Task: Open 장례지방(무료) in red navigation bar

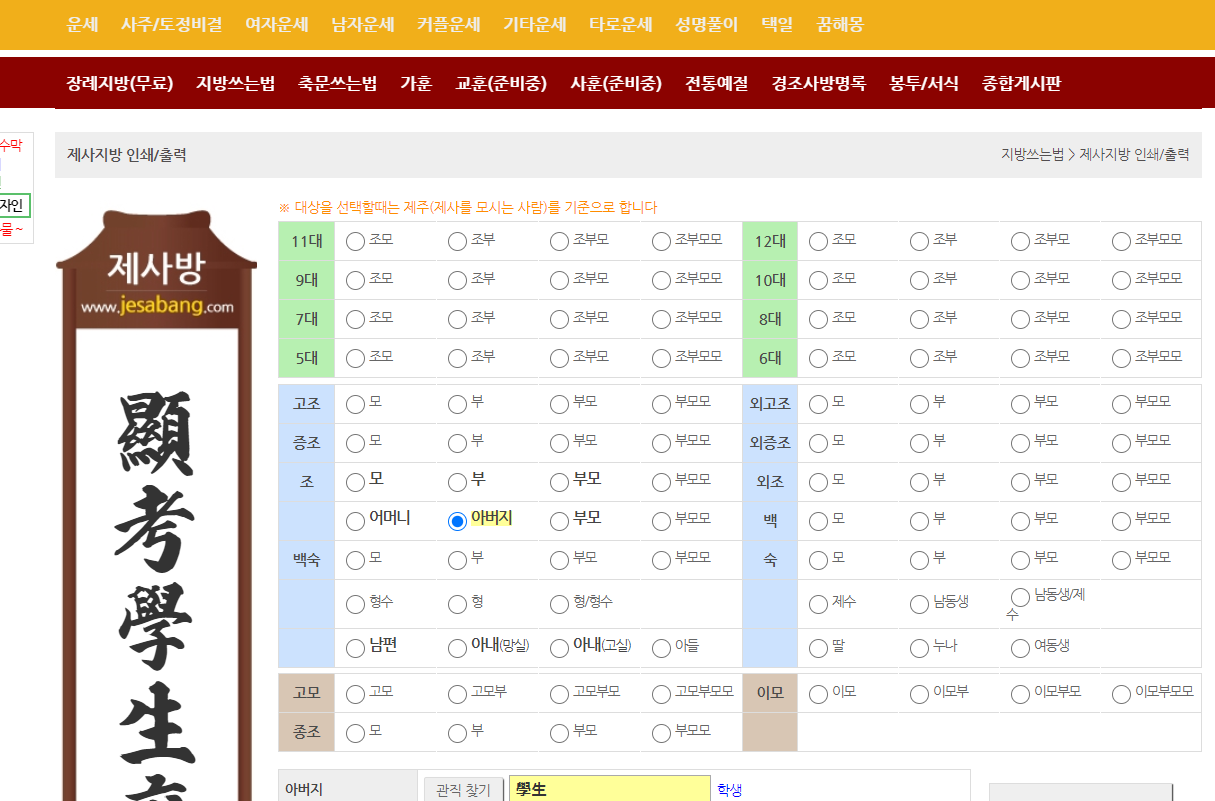Action: click(x=120, y=83)
